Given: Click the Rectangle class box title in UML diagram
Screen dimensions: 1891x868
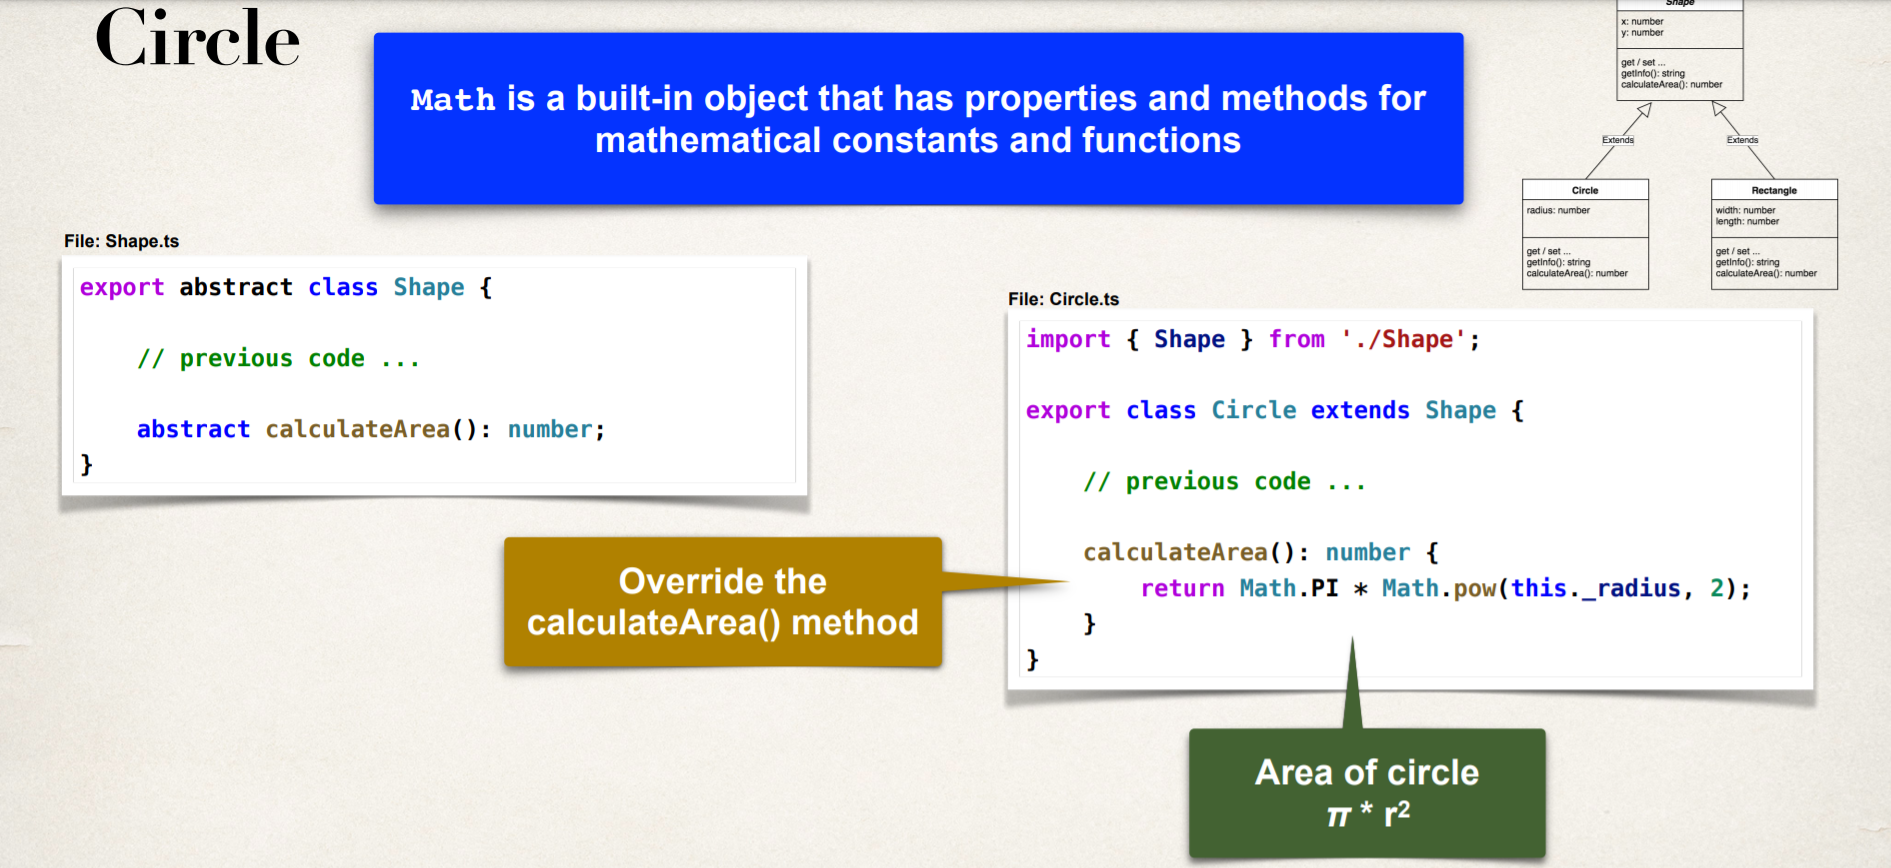Looking at the screenshot, I should (1774, 190).
